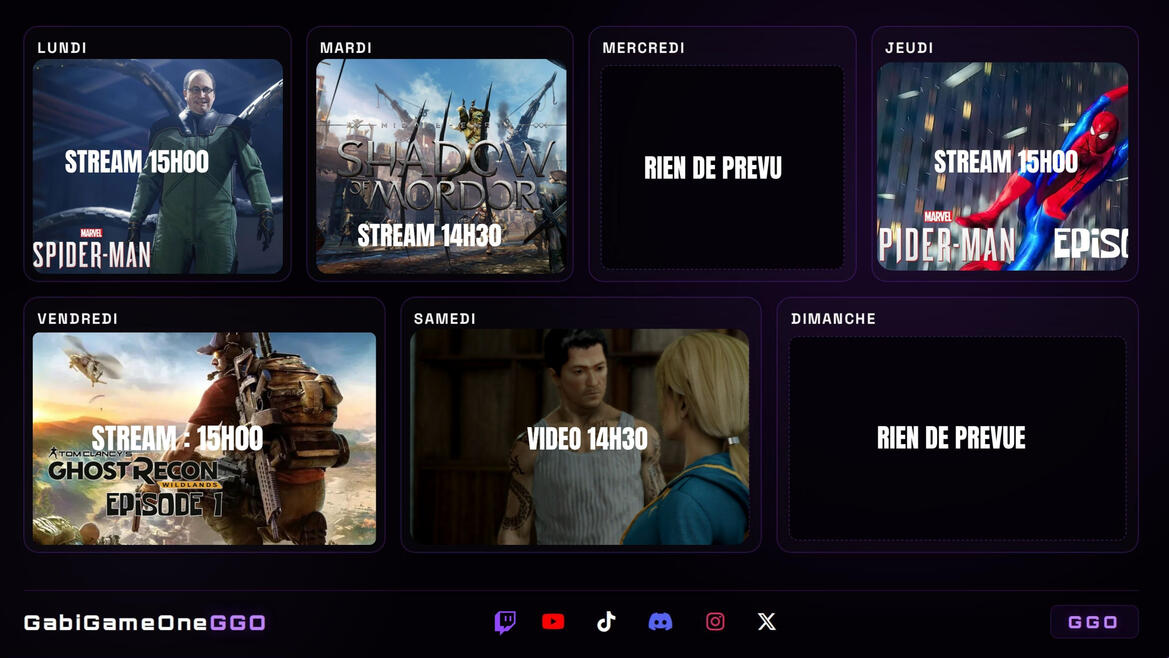This screenshot has height=658, width=1169.
Task: Open the Instagram icon link
Action: tap(715, 621)
